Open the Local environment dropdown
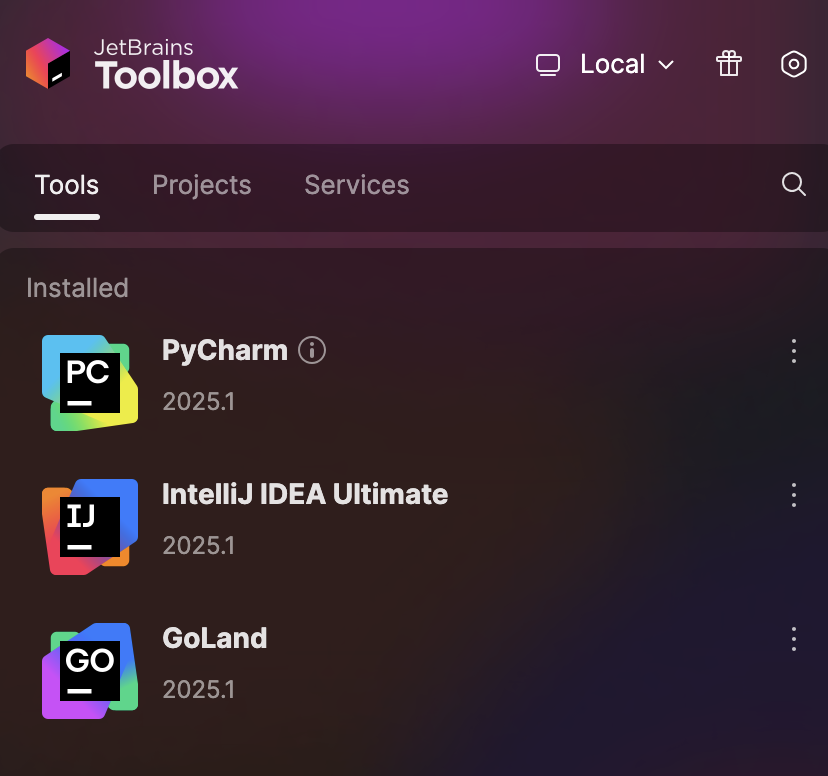 point(605,64)
